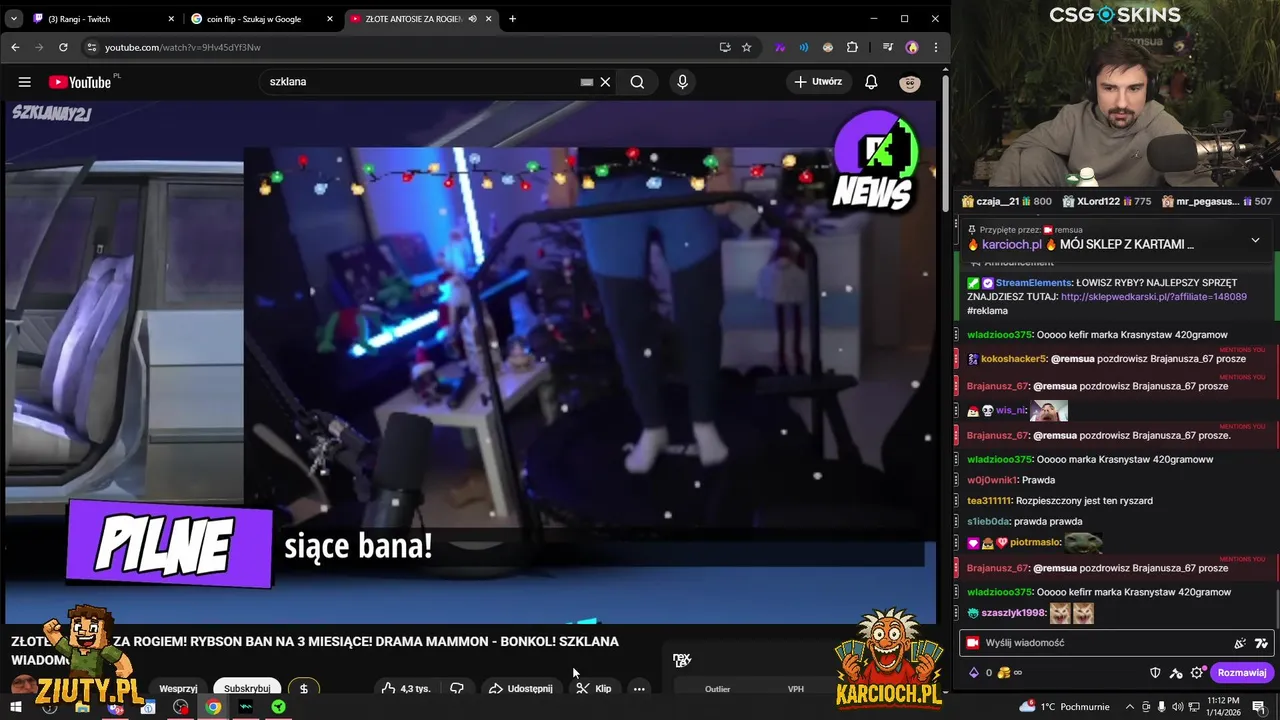
Task: Click chat username 'wladziooo375' in the kefir message
Action: tap(998, 335)
